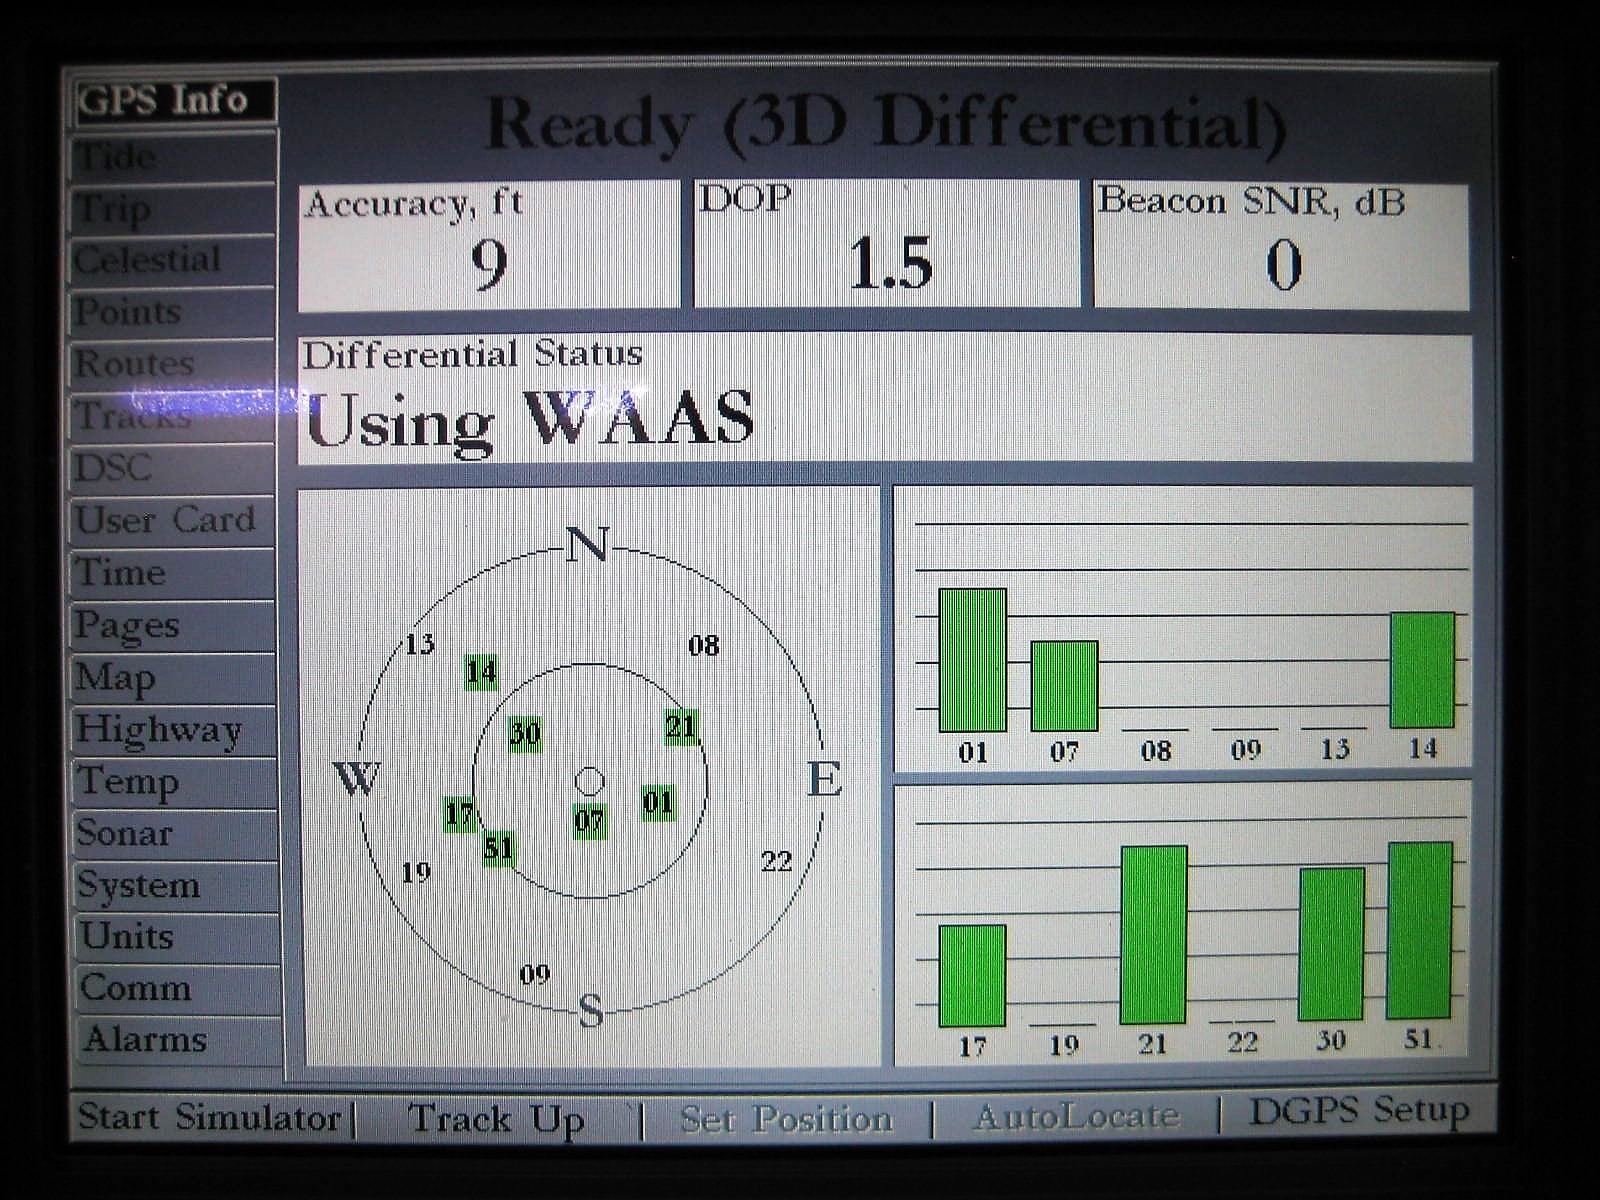Click the center position circle in sky view
The height and width of the screenshot is (1200, 1600).
click(590, 781)
